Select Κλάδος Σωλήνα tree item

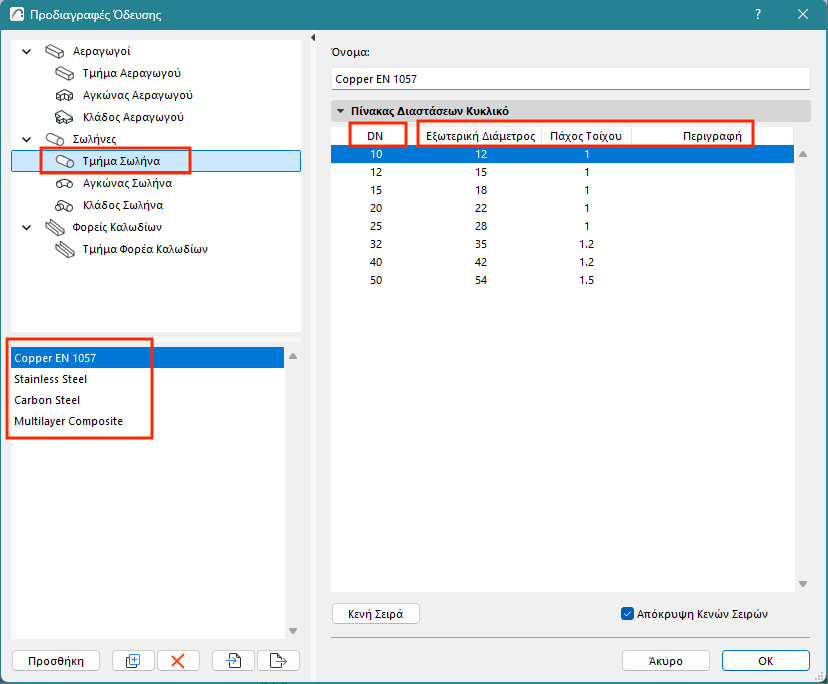(x=123, y=205)
